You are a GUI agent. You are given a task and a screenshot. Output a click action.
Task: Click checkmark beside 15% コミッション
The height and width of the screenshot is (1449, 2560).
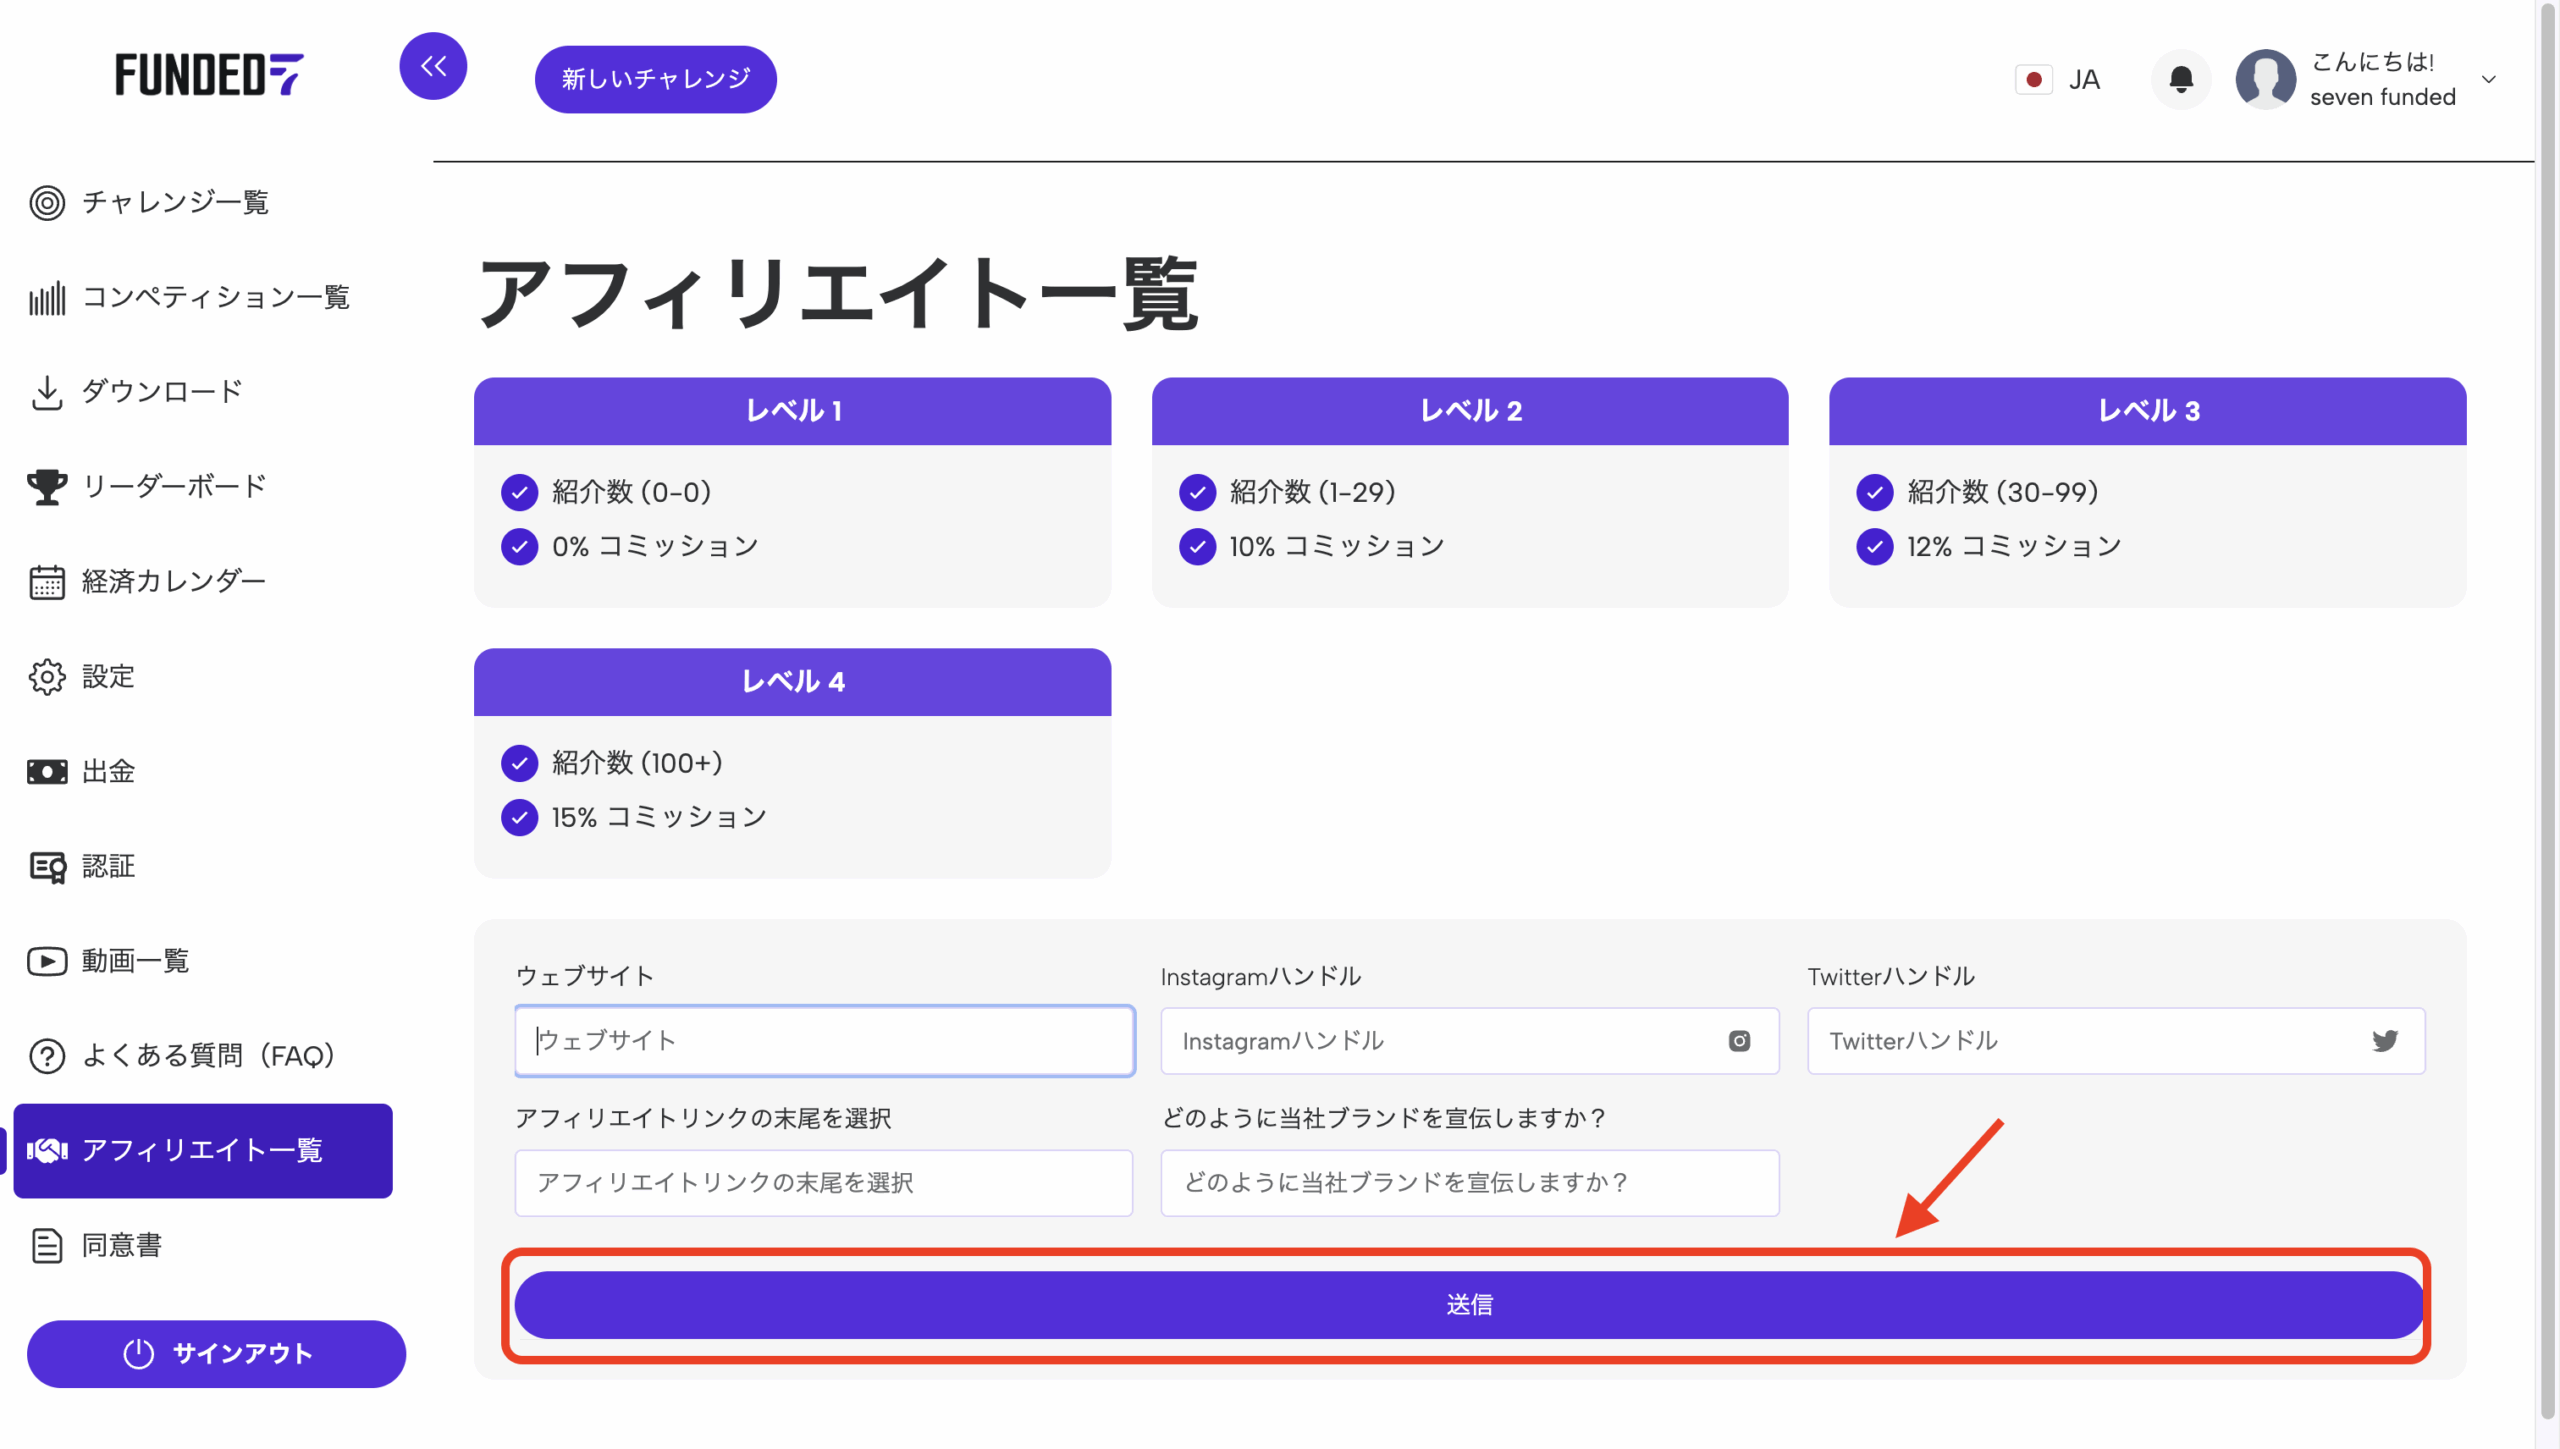coord(519,818)
